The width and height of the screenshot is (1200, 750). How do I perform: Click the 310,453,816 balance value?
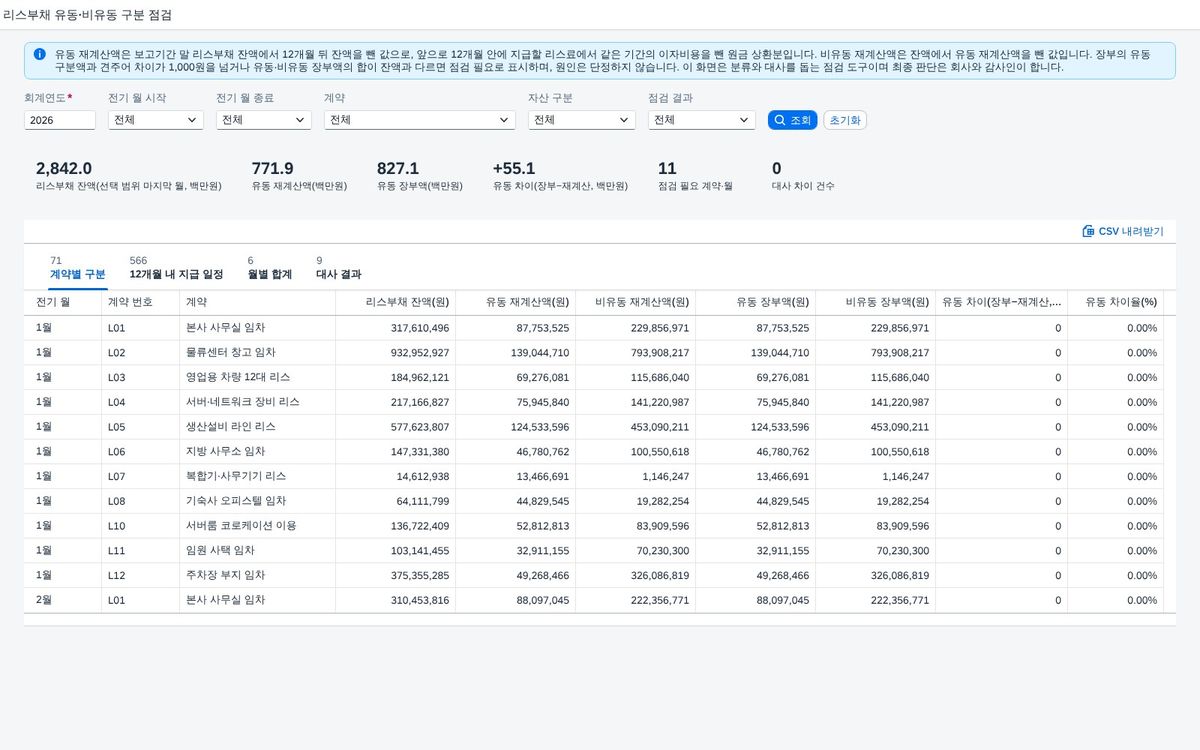pyautogui.click(x=420, y=600)
